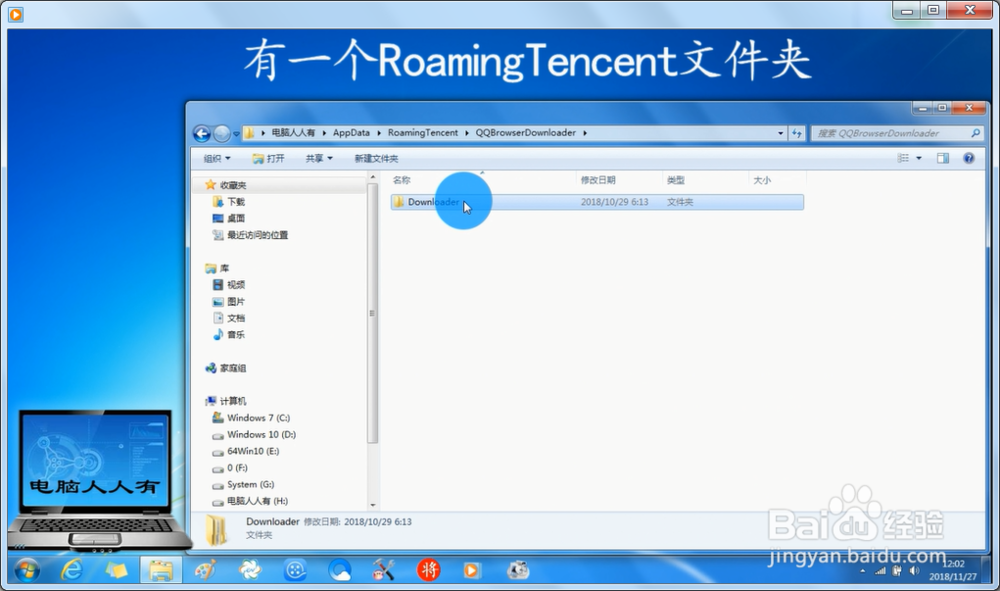Open Explorer help question mark icon
Screen dimensions: 1000x591
click(x=969, y=158)
